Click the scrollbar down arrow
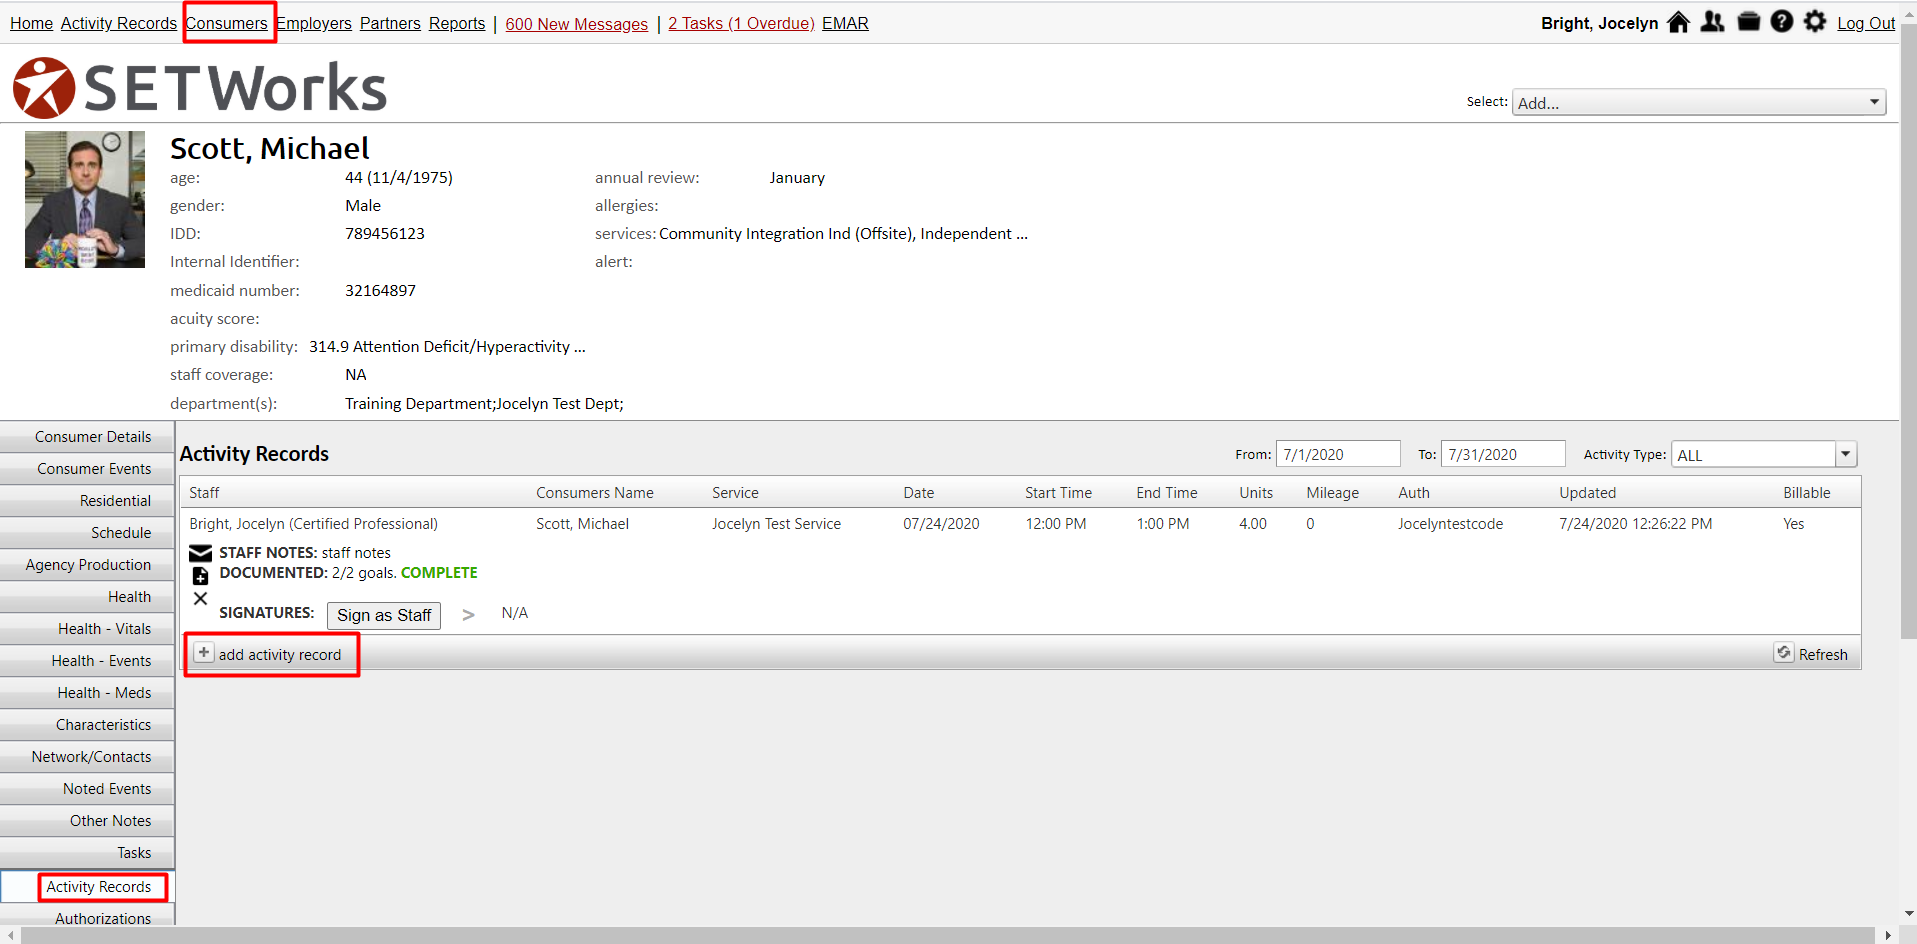Image resolution: width=1917 pixels, height=944 pixels. click(1908, 913)
